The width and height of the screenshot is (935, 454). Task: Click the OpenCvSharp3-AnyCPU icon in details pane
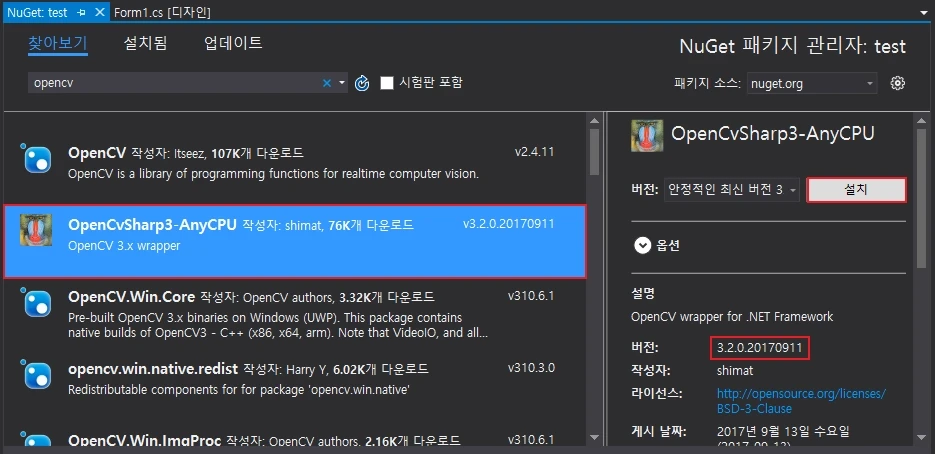(x=647, y=134)
